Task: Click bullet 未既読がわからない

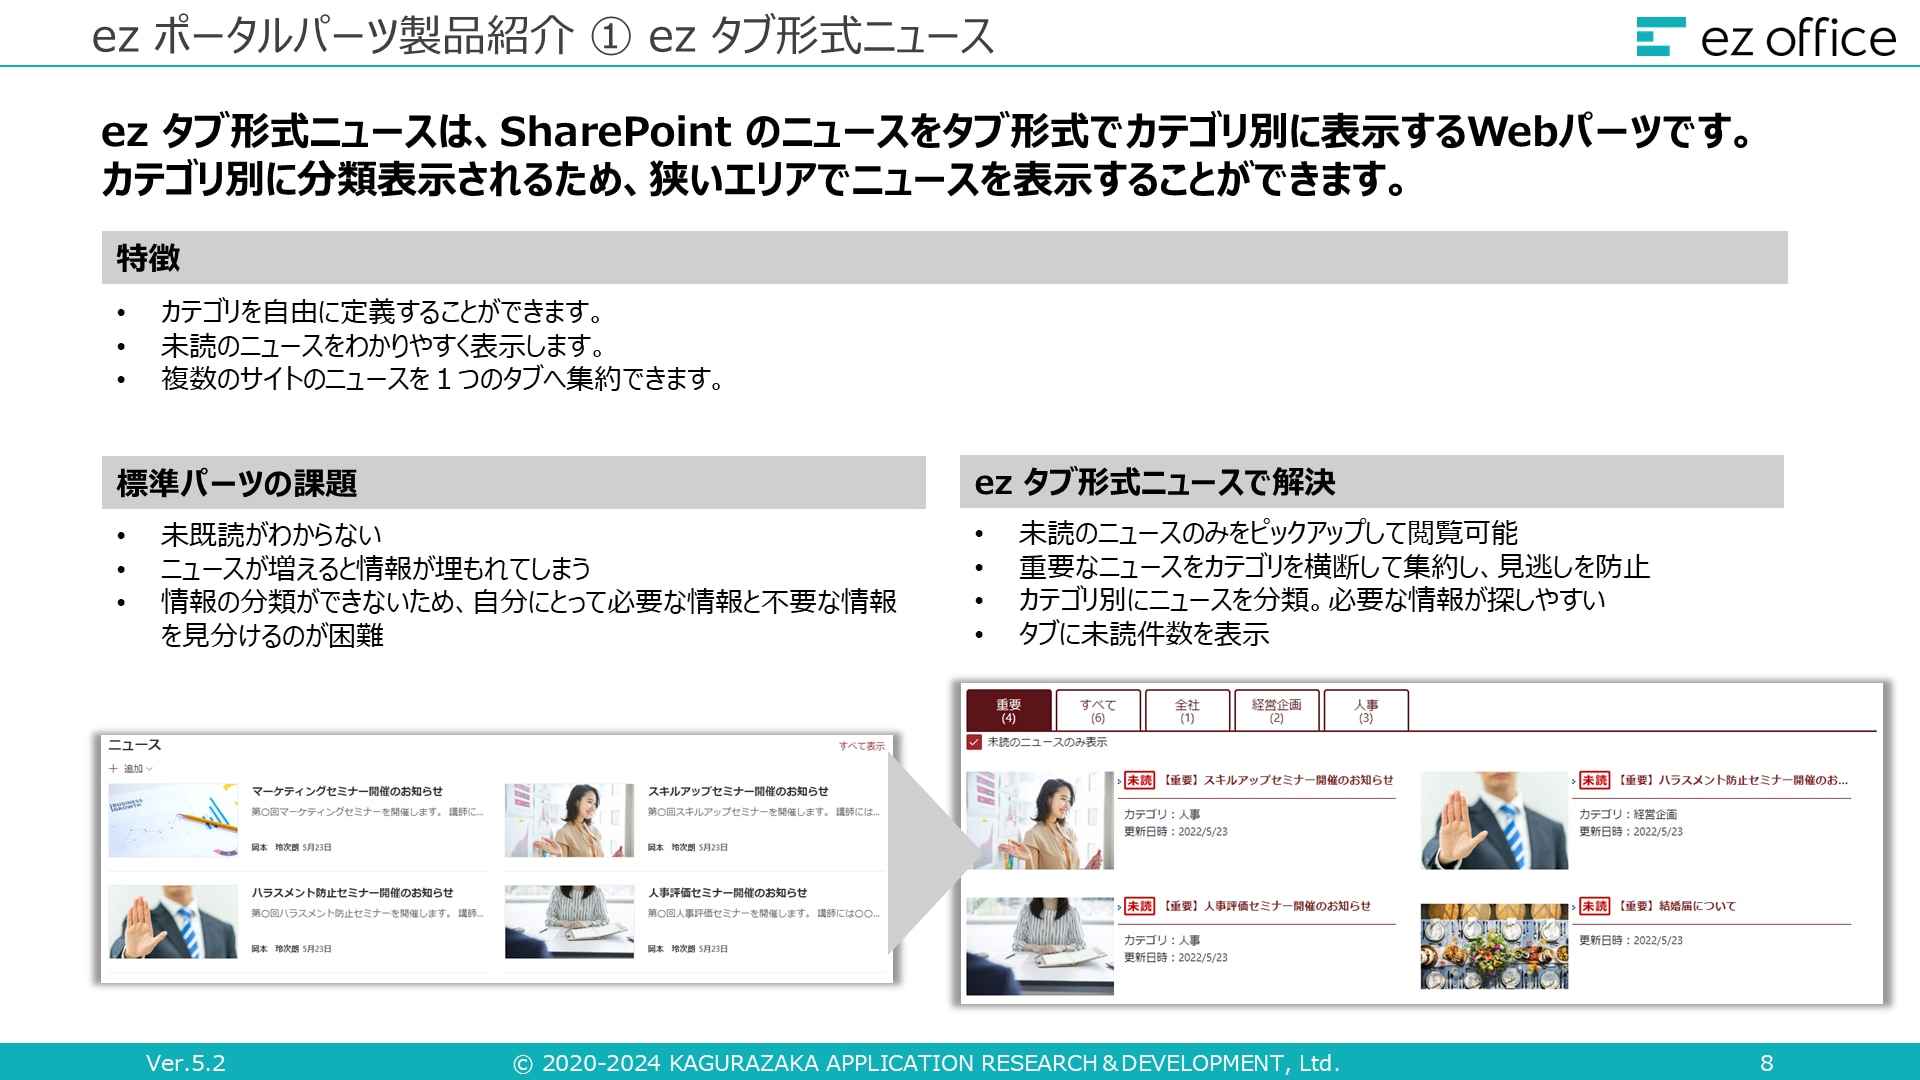Action: tap(271, 535)
